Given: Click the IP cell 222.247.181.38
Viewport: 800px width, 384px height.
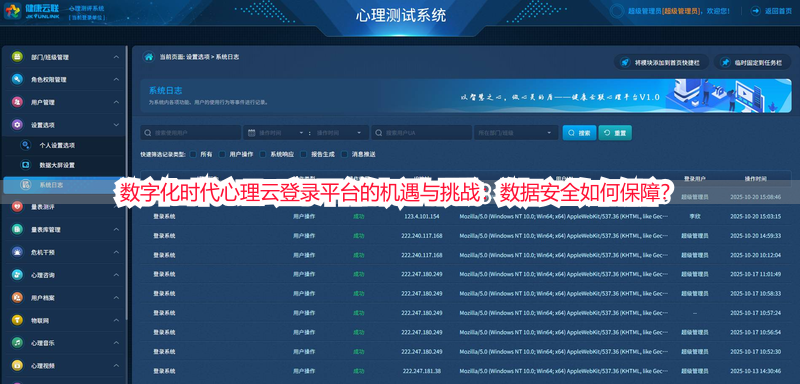Looking at the screenshot, I should click(x=421, y=371).
